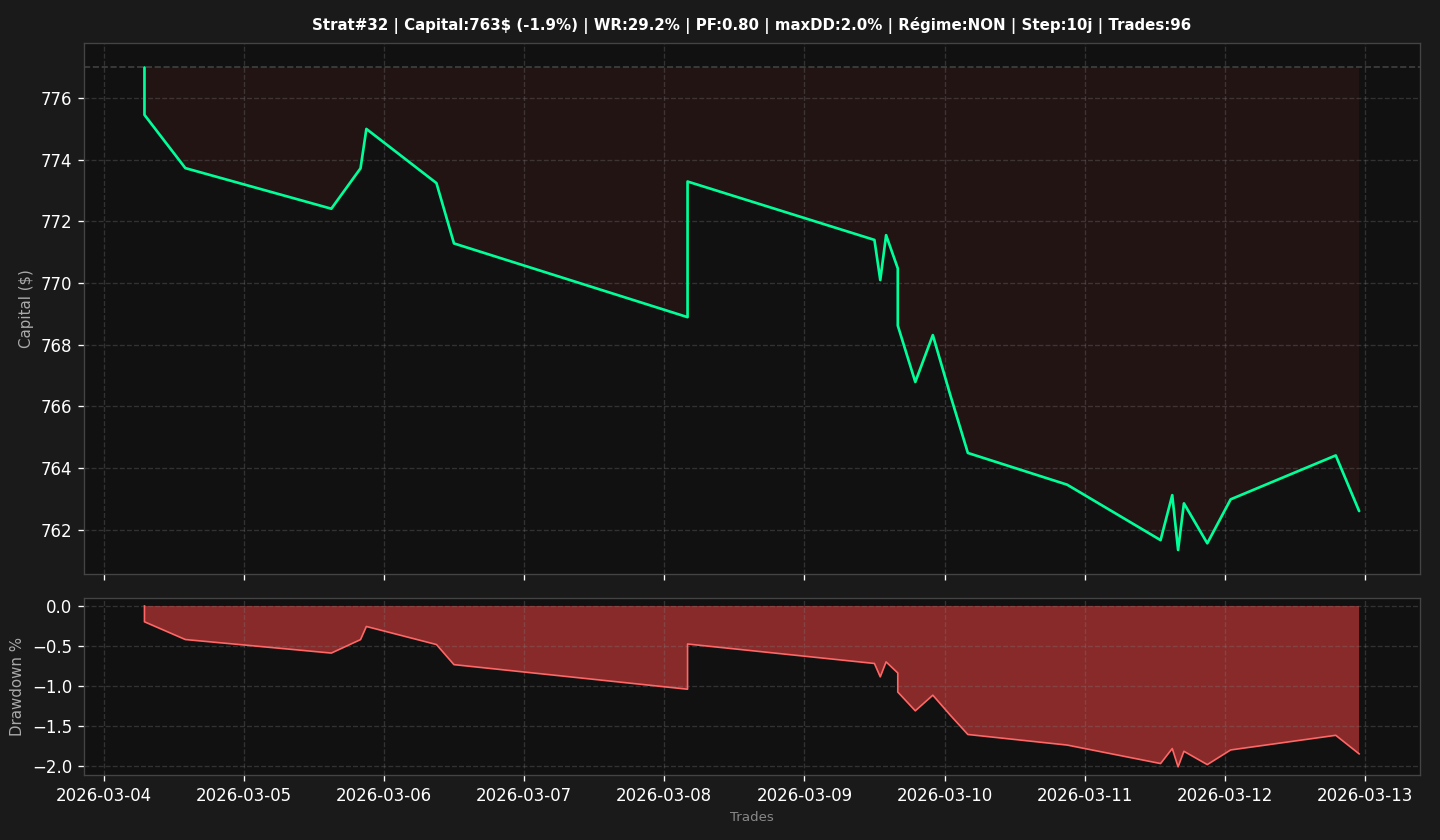Screen dimensions: 1440x840
Task: Click the 2026-03-10 date label
Action: pyautogui.click(x=945, y=795)
